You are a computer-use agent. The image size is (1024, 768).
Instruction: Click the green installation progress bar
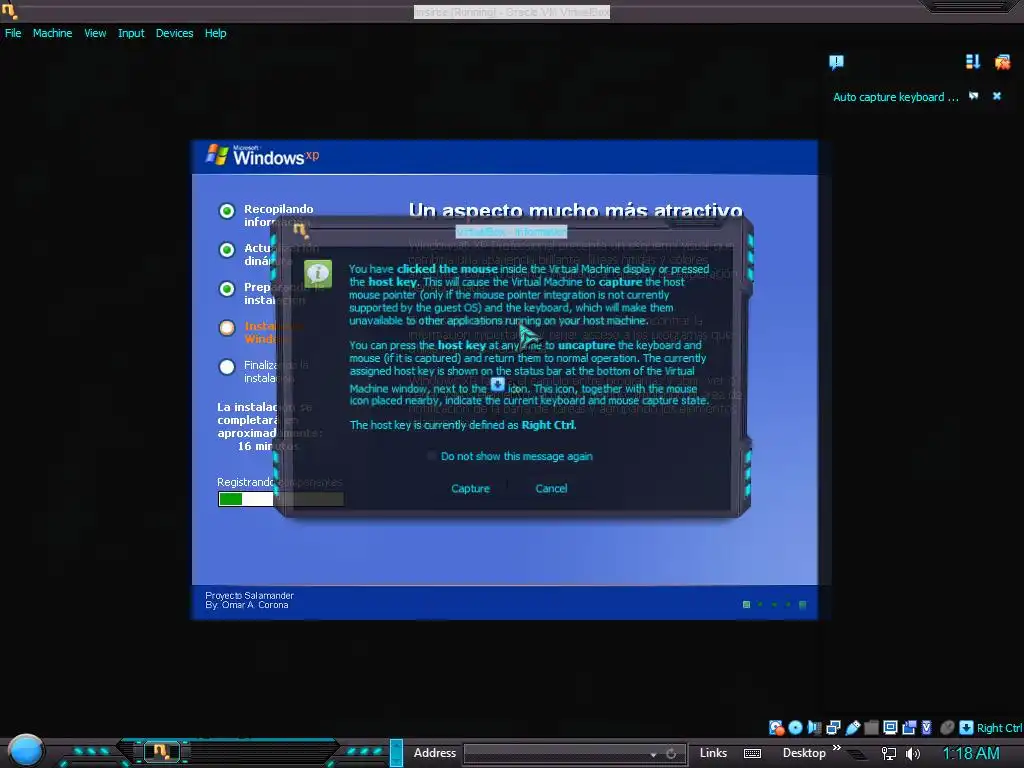point(281,499)
